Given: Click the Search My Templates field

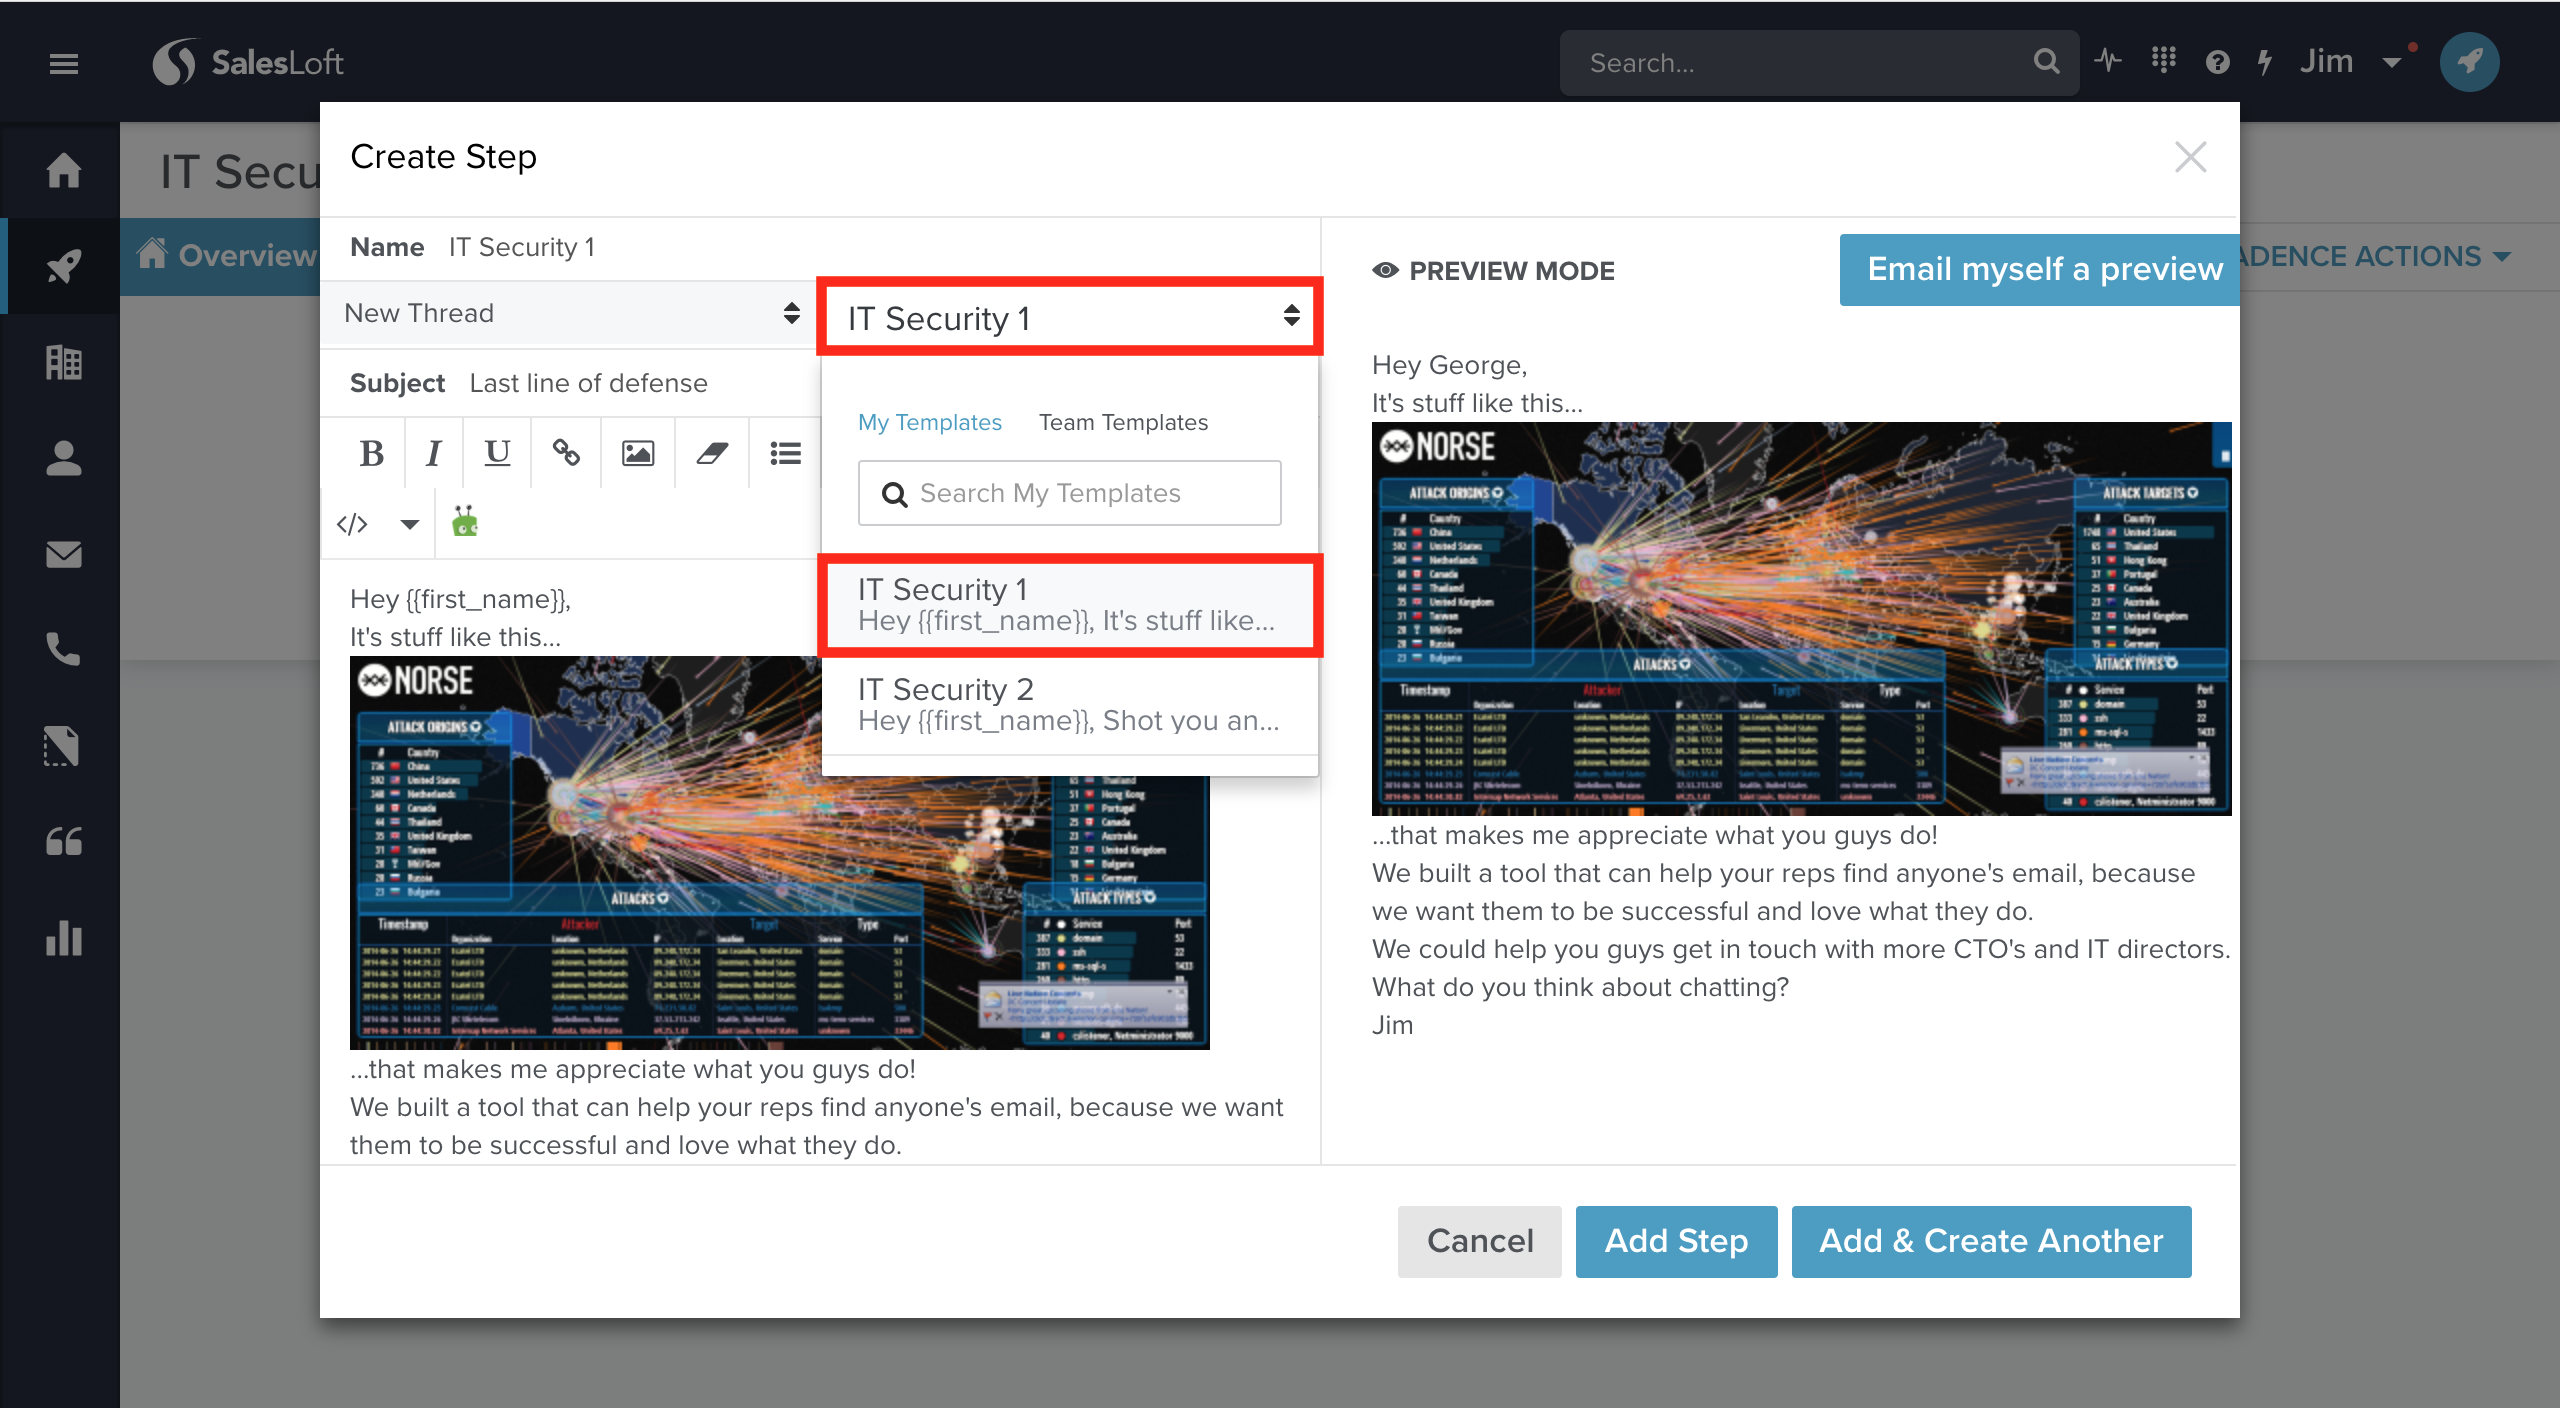Looking at the screenshot, I should [1070, 493].
